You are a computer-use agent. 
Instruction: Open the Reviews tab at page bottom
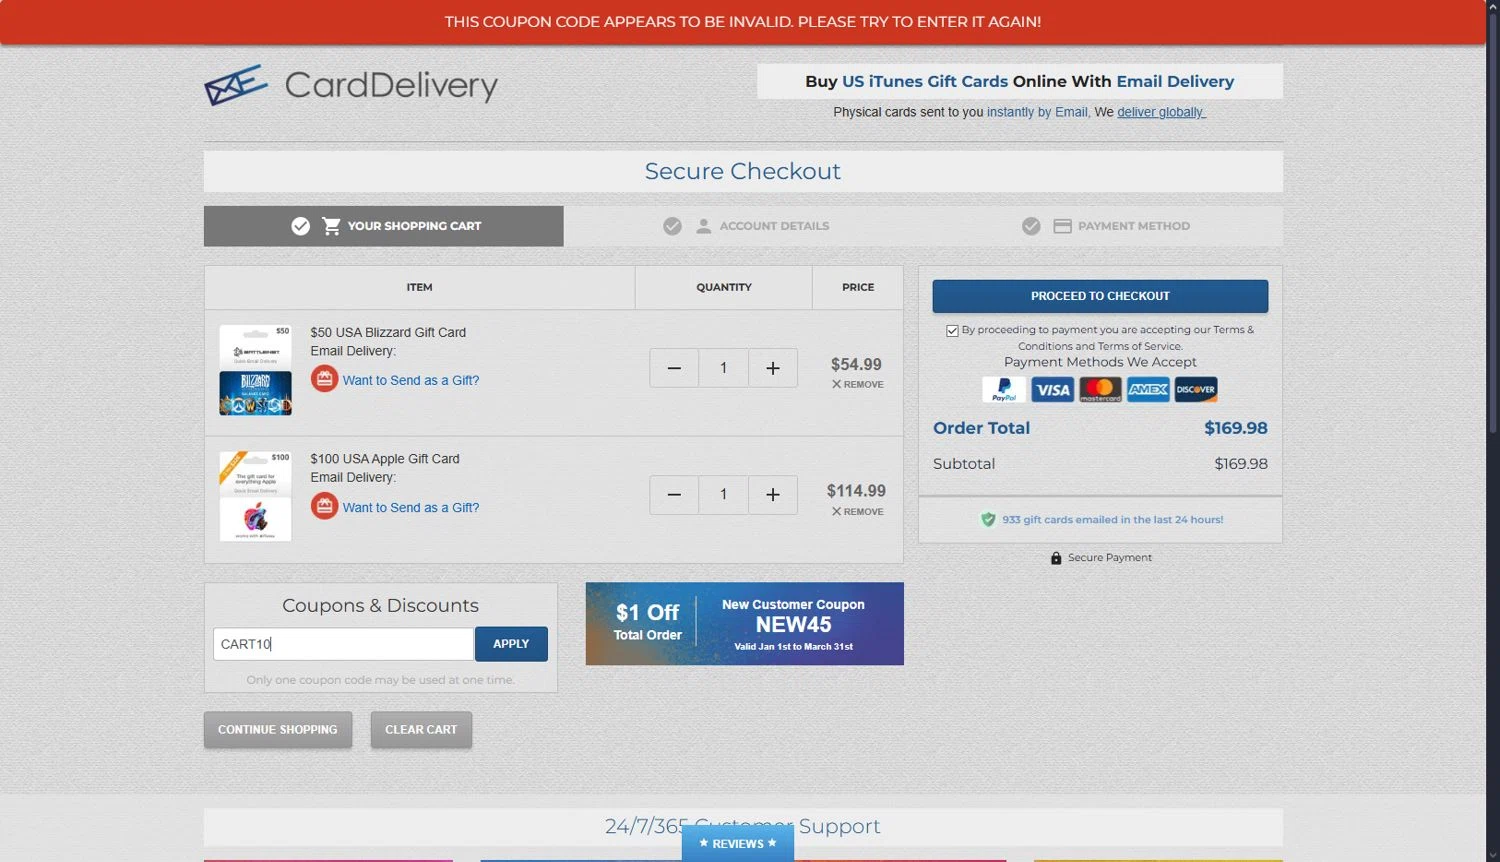point(738,843)
